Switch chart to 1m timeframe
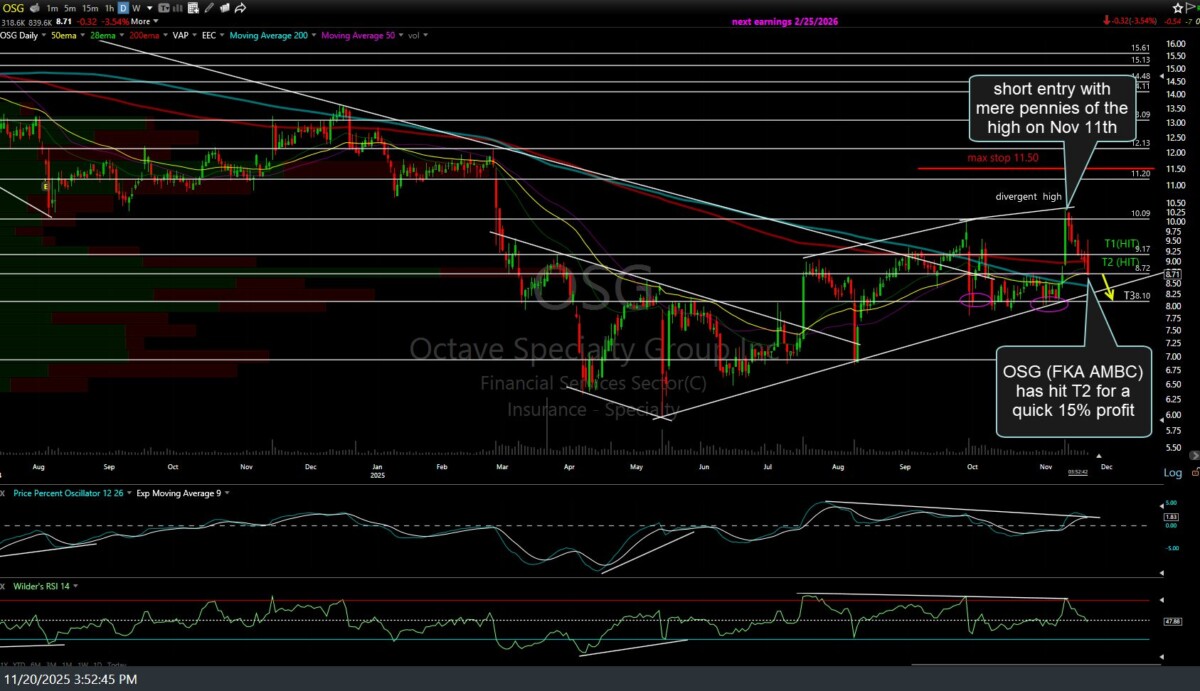 pos(52,8)
